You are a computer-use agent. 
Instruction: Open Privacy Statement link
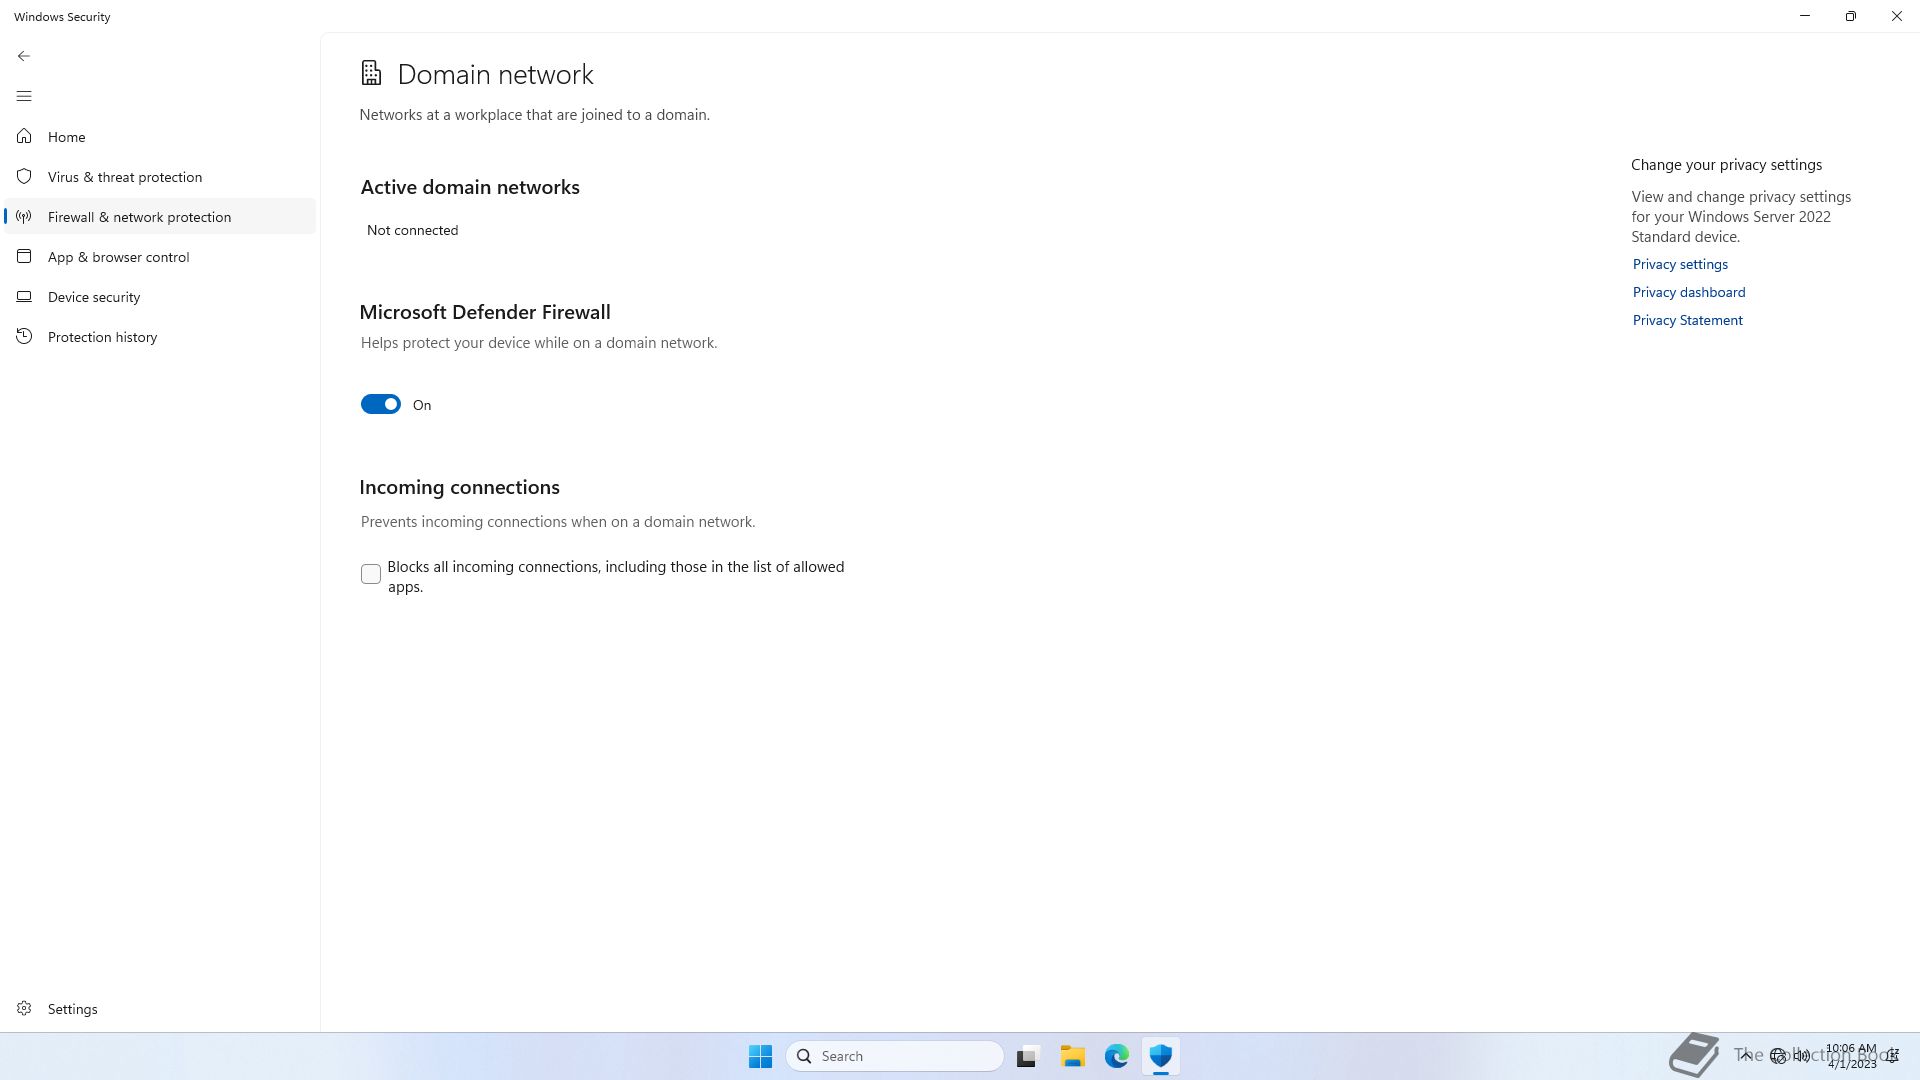pos(1687,320)
